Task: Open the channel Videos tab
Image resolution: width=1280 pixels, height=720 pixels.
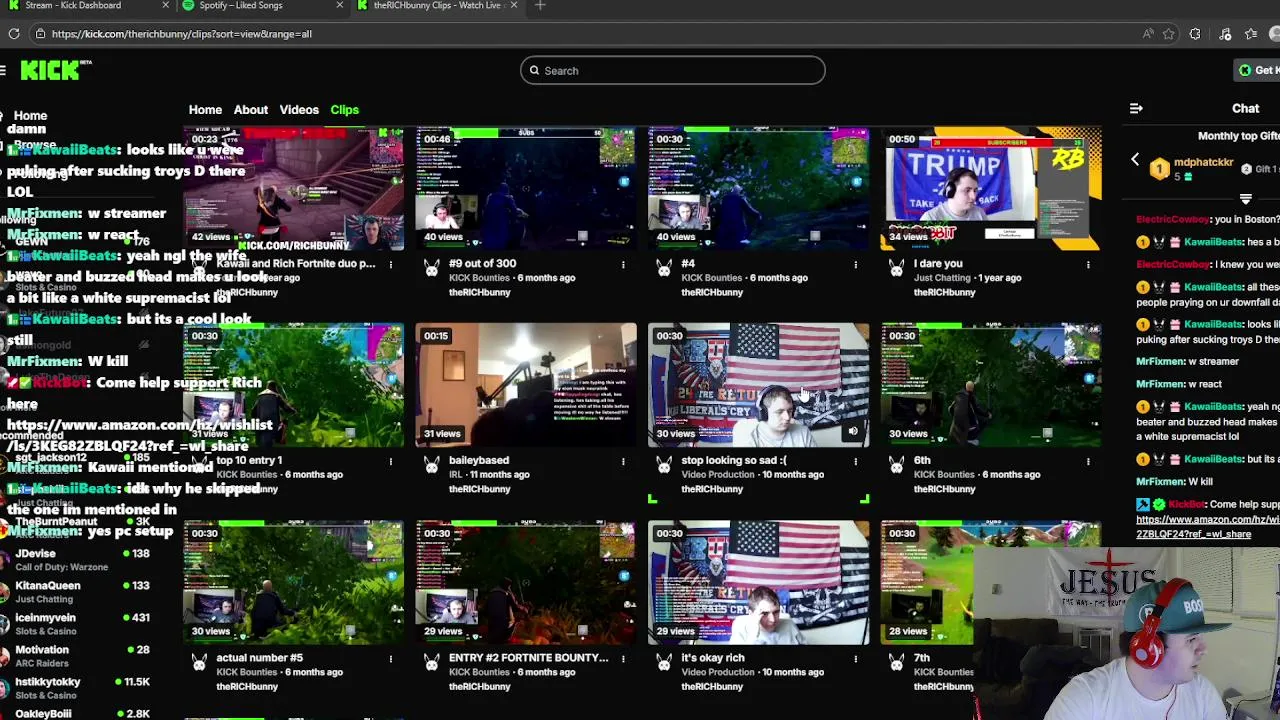Action: pyautogui.click(x=299, y=110)
